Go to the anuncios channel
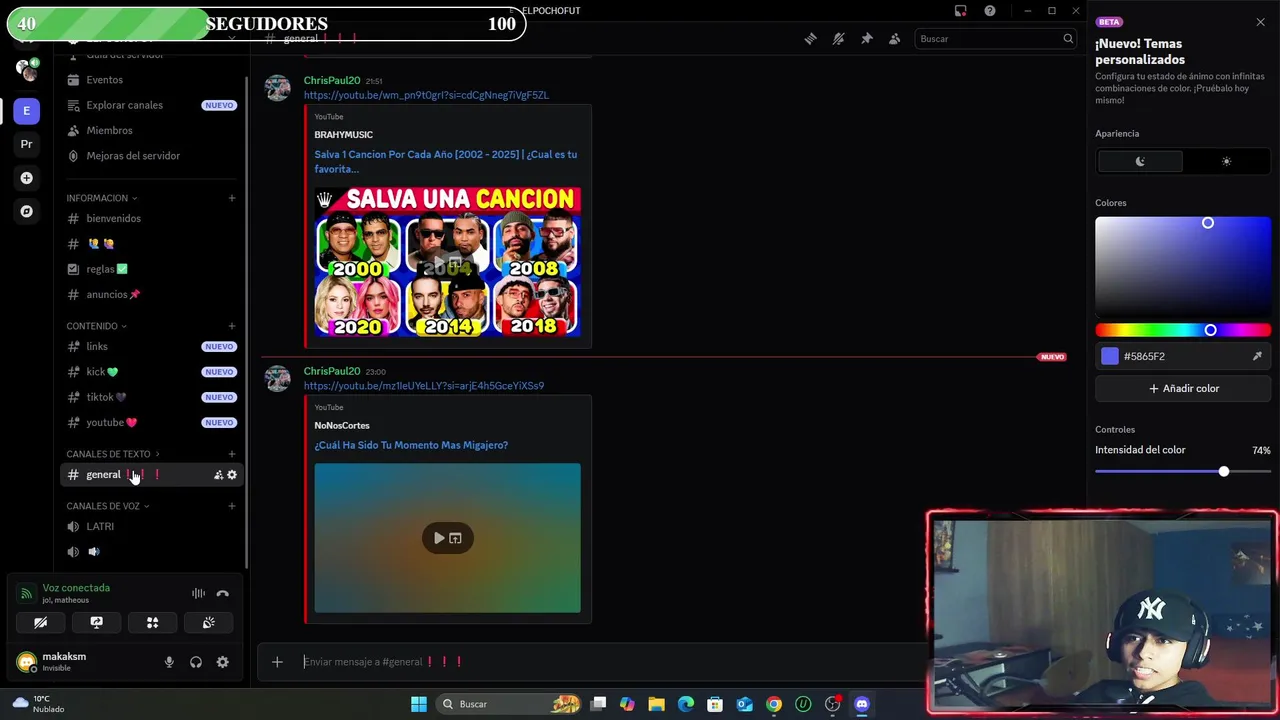Screen dimensions: 1280x720 [x=151, y=294]
